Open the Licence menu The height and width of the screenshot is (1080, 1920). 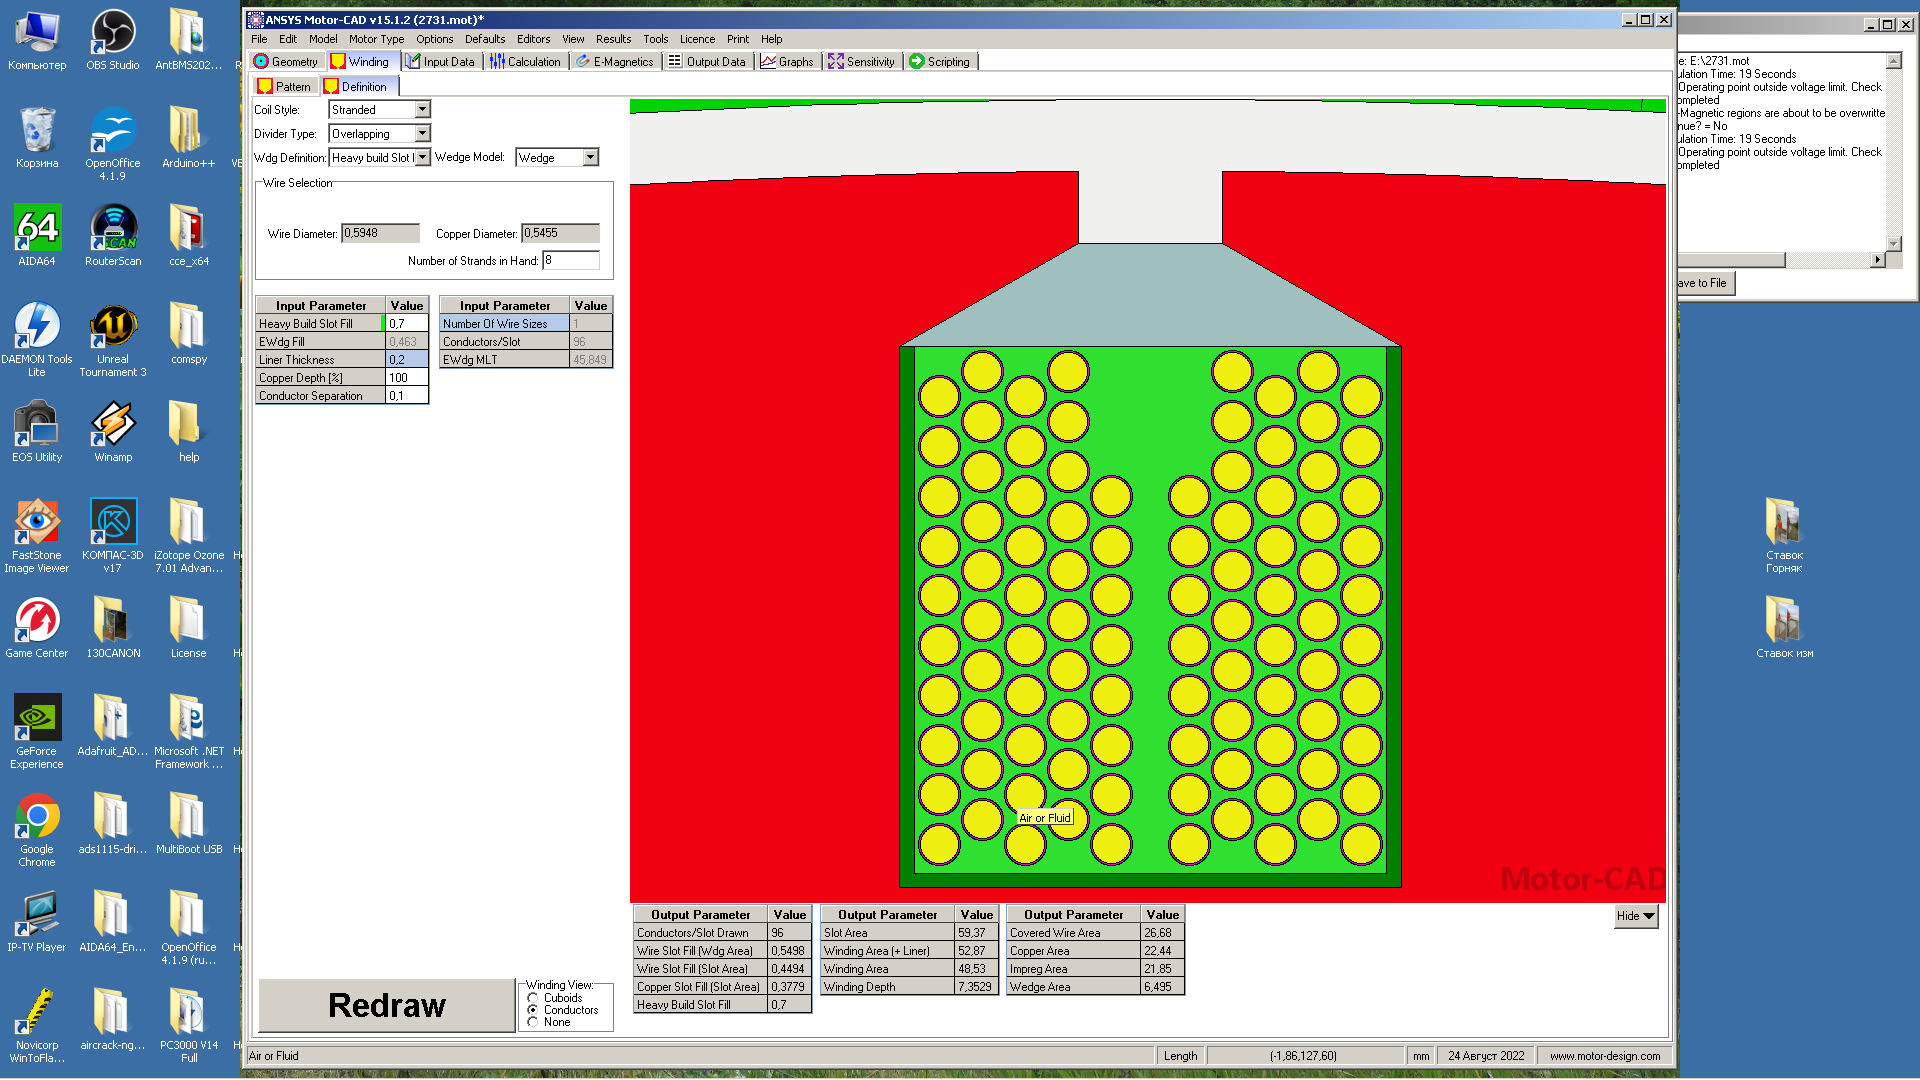697,39
